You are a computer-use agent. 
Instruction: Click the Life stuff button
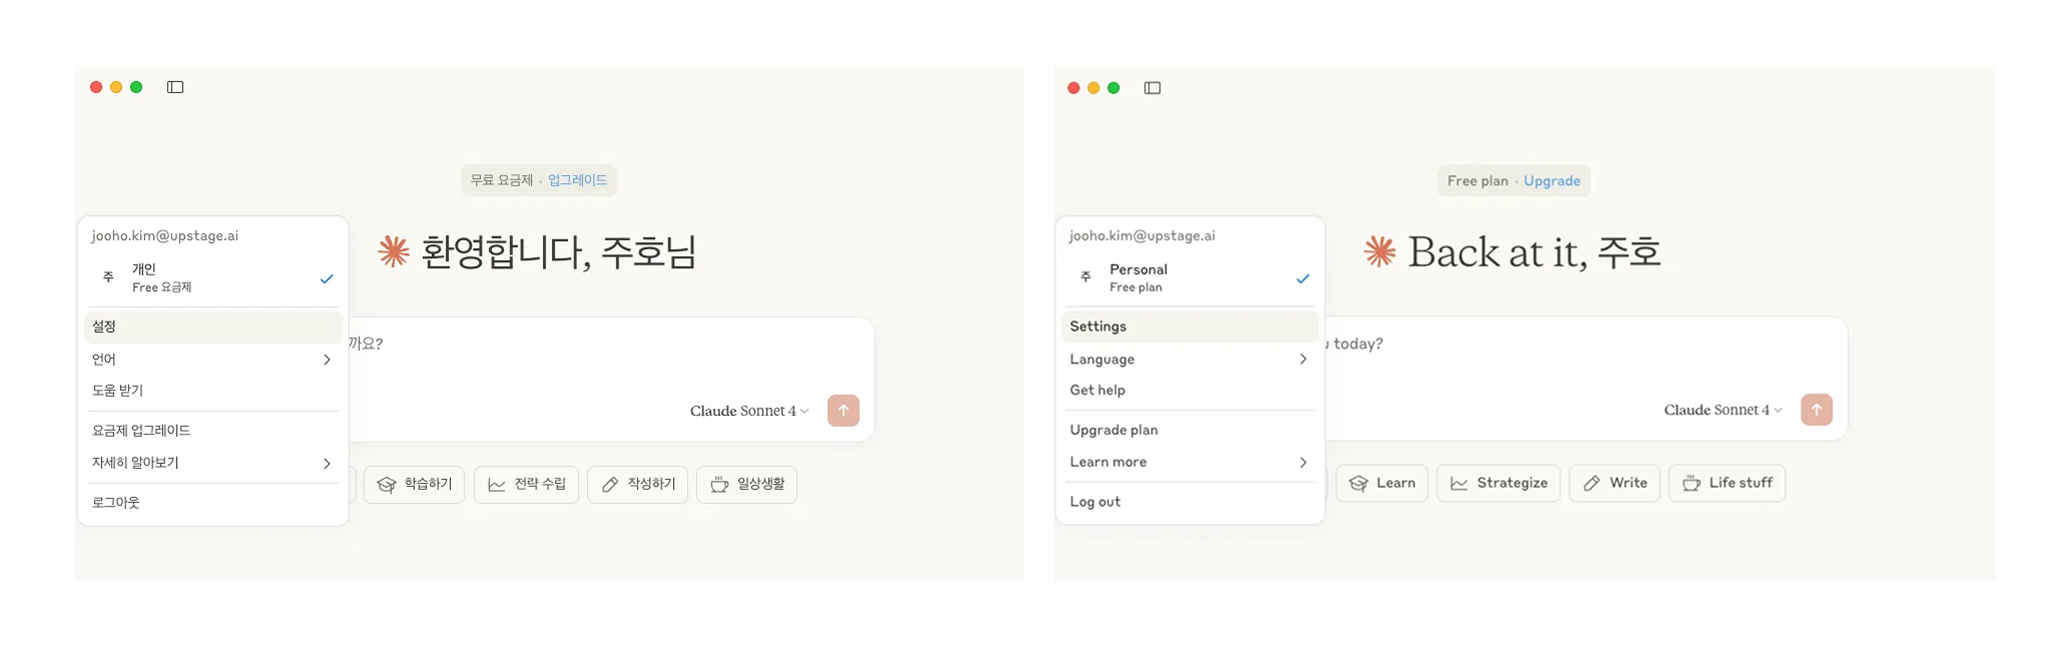point(1726,483)
